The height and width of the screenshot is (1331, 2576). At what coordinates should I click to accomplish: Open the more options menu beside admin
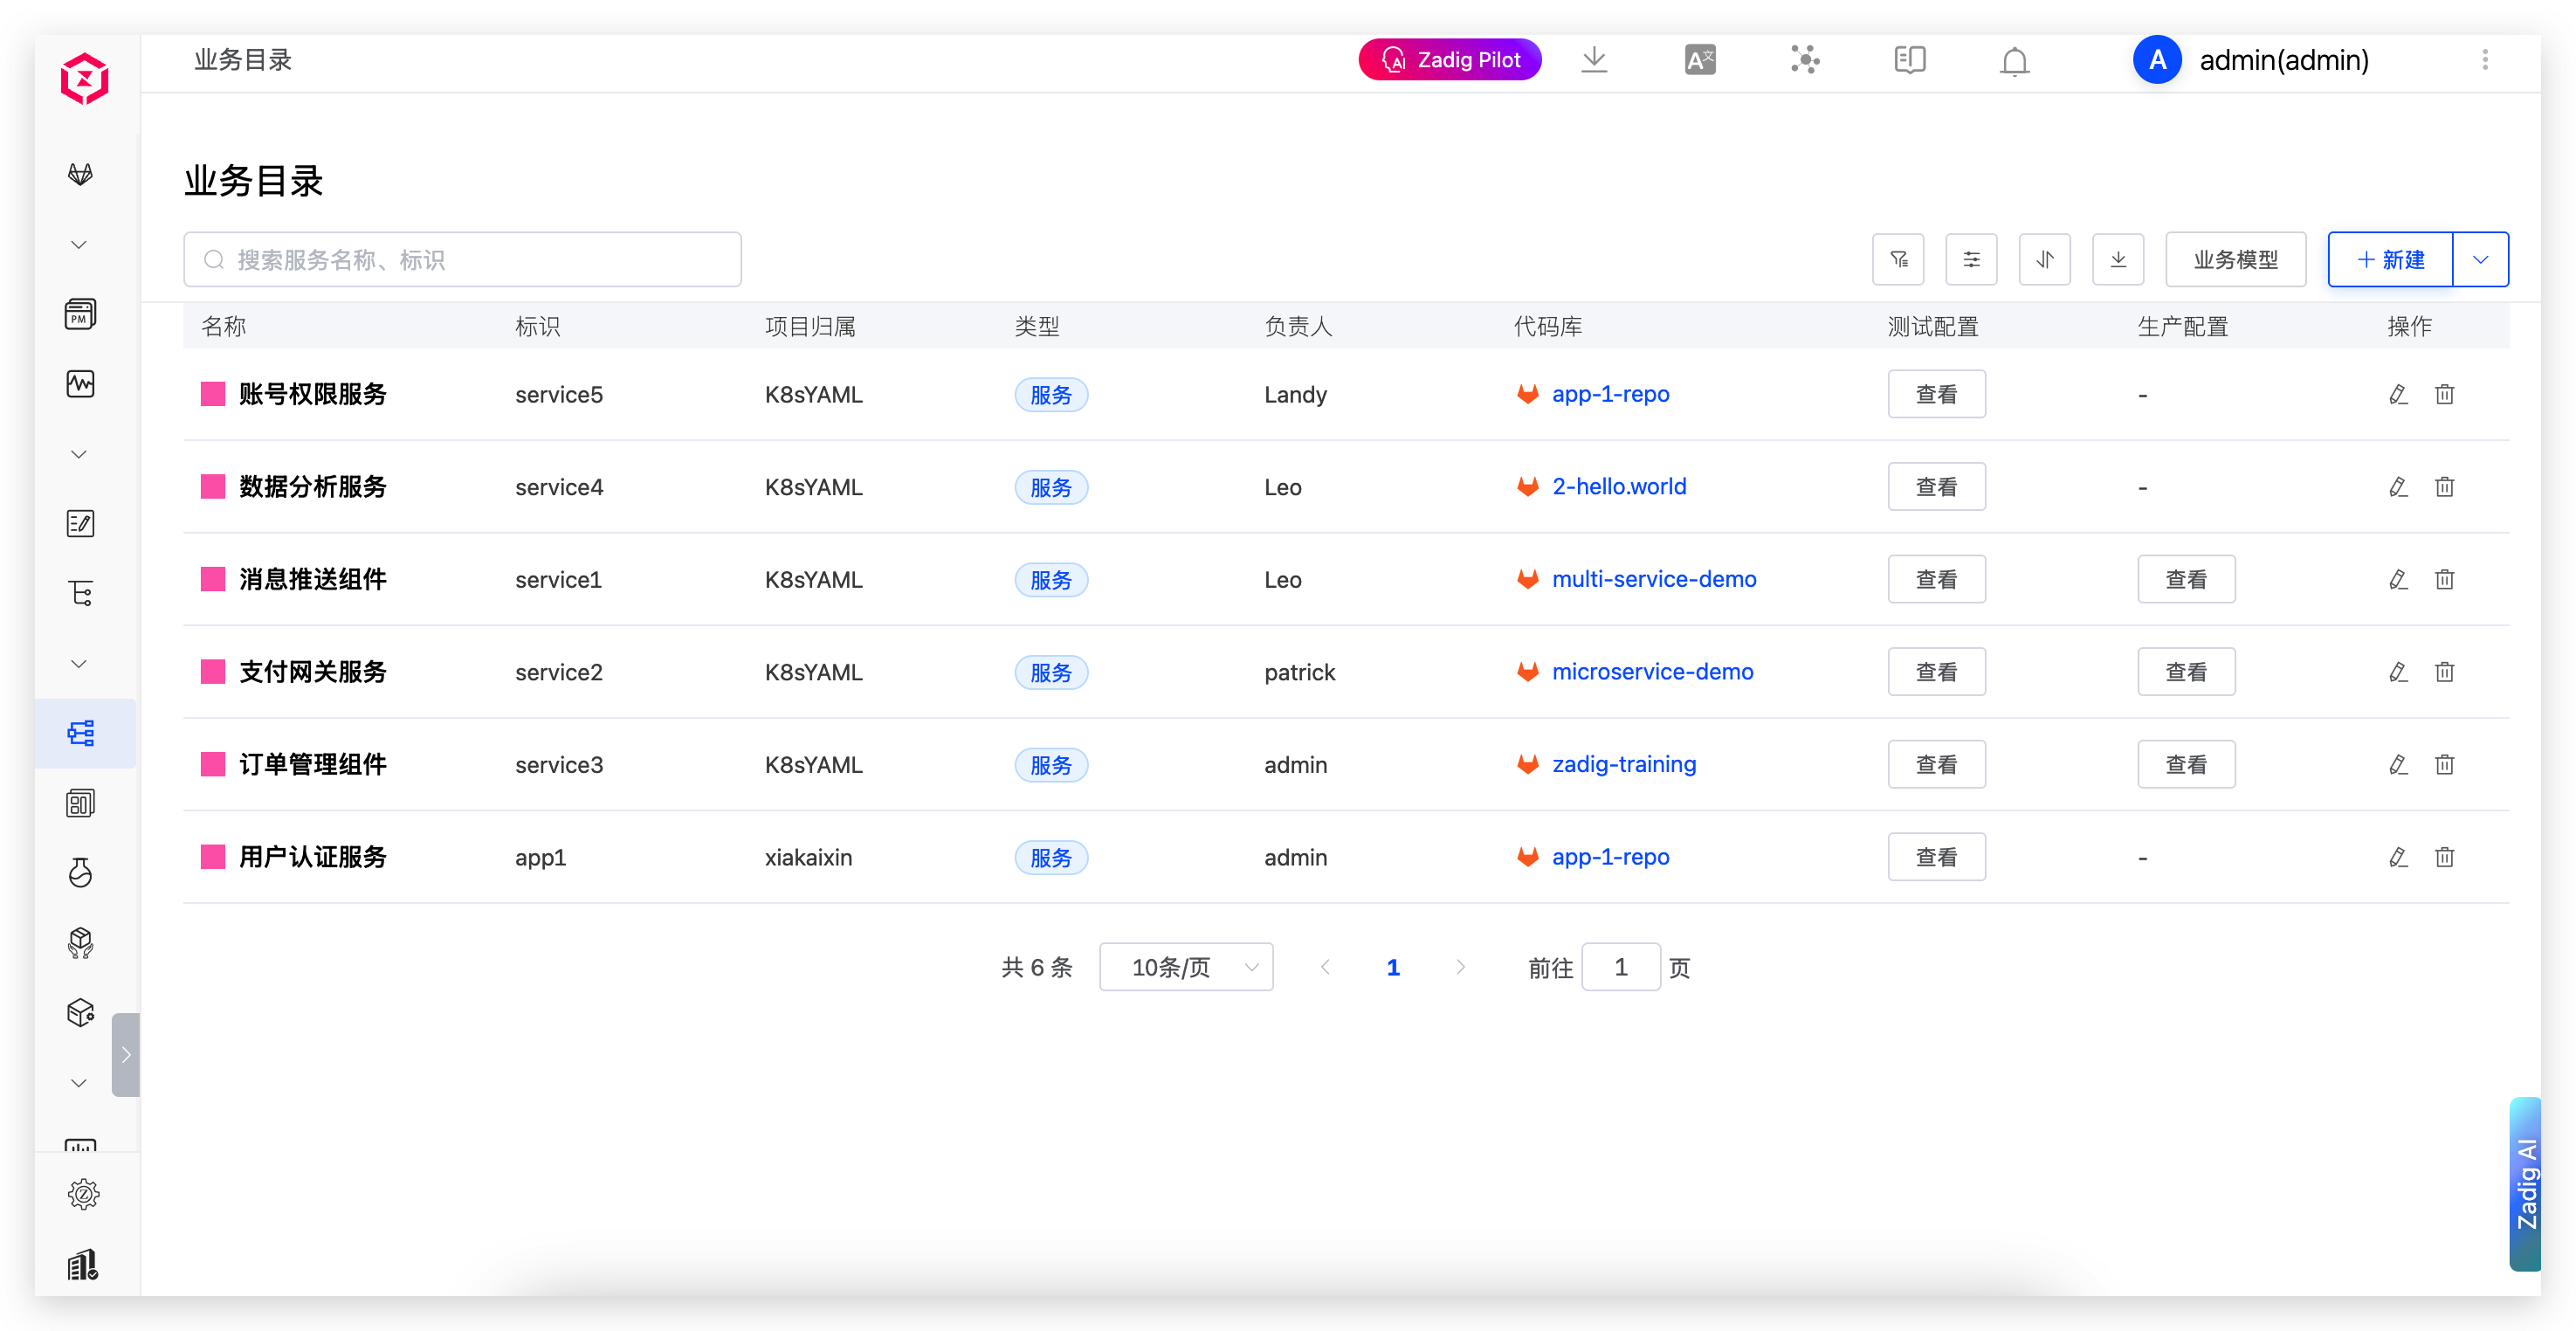point(2484,61)
